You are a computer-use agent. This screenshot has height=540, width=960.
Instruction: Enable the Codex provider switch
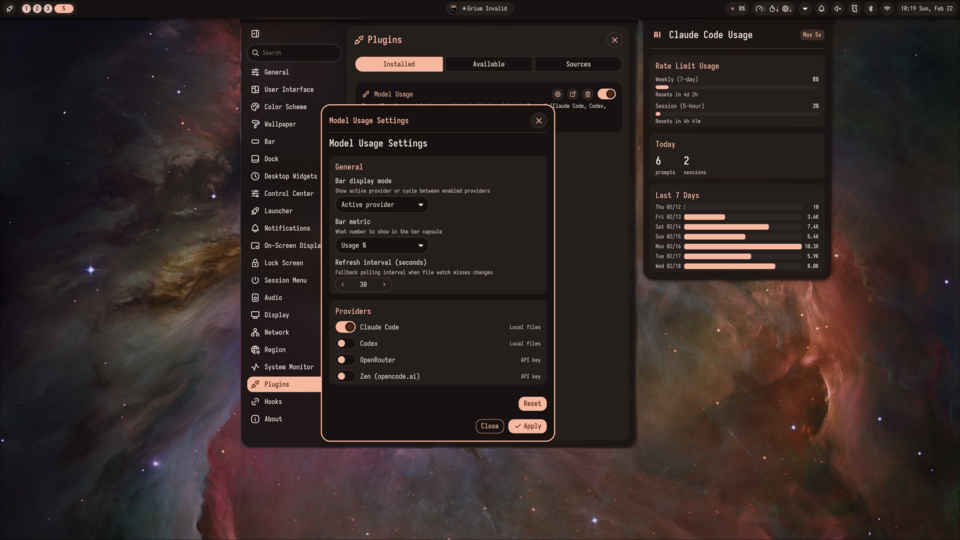(x=345, y=343)
